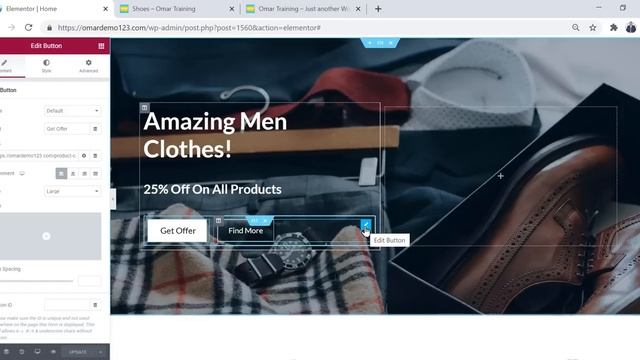The height and width of the screenshot is (360, 640).
Task: Adjust the Icon Spacing slider
Action: coord(37,281)
